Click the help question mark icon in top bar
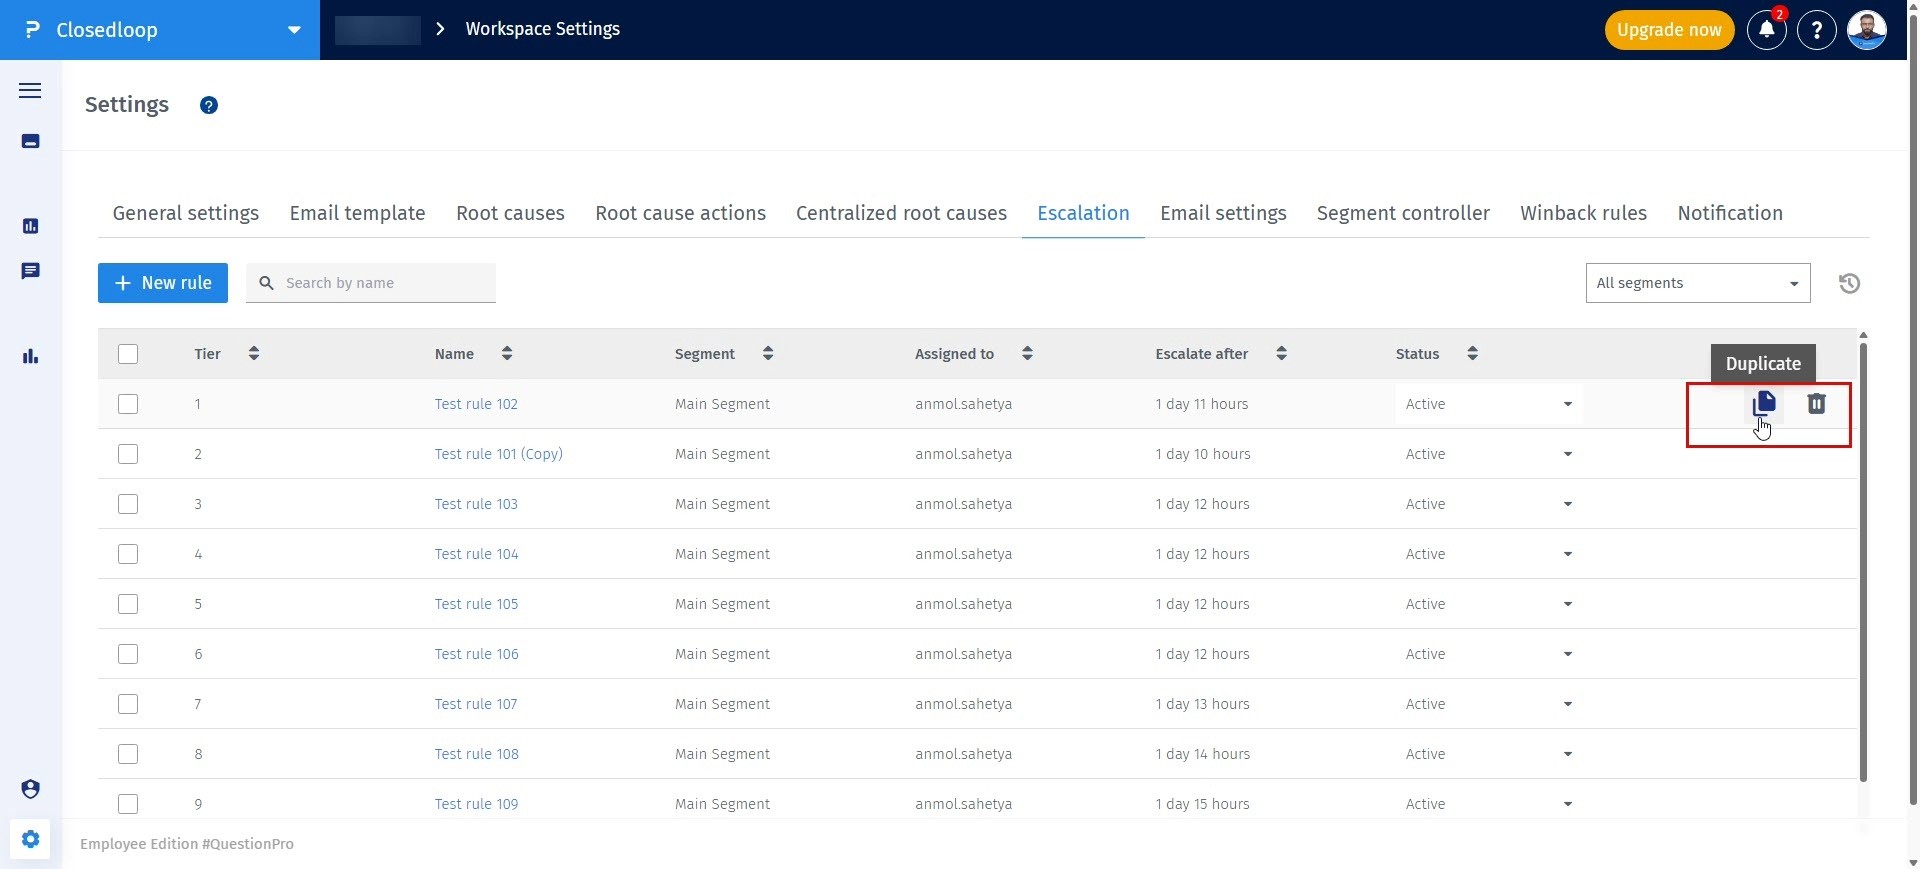Viewport: 1920px width, 869px height. (1816, 30)
